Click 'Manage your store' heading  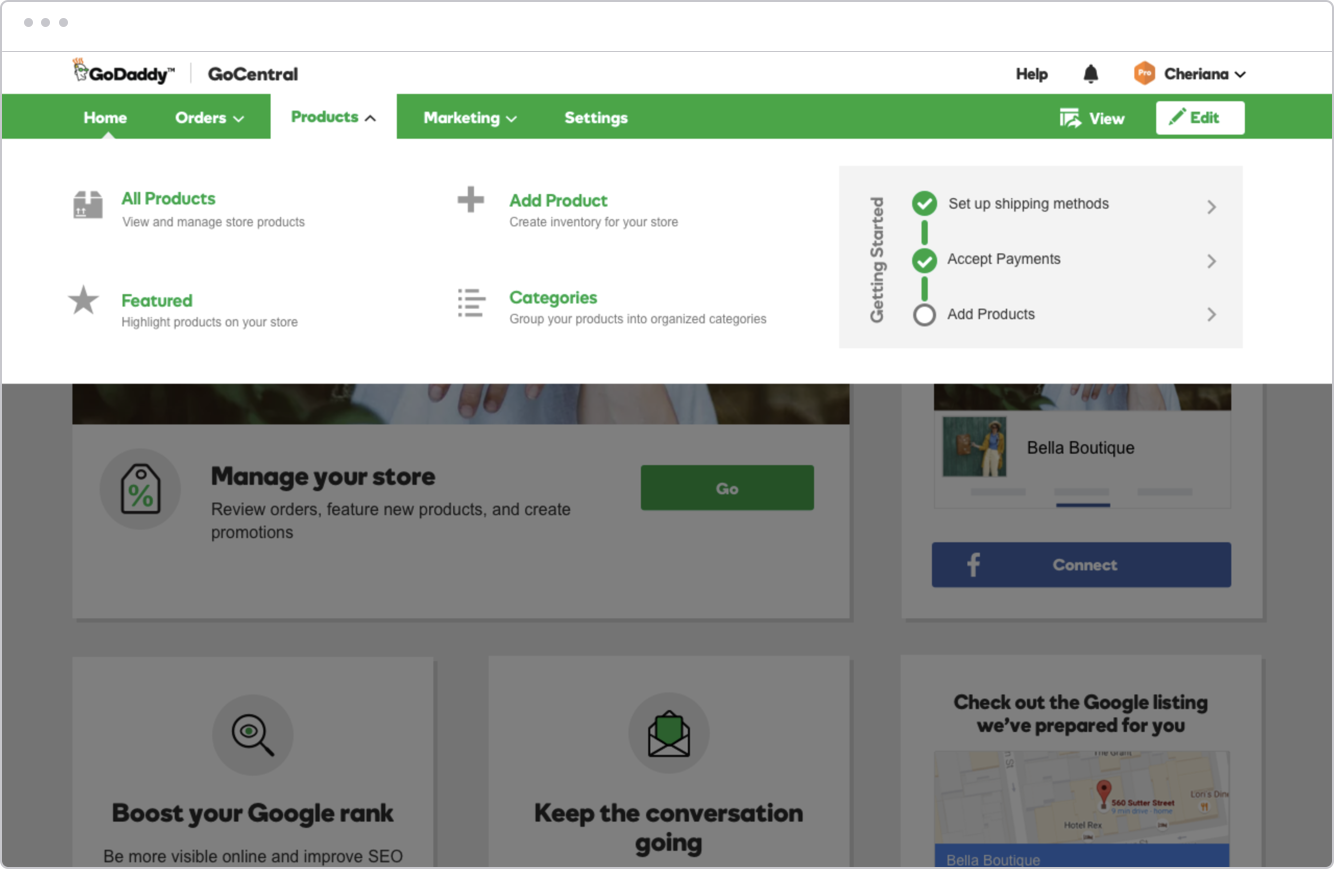323,477
